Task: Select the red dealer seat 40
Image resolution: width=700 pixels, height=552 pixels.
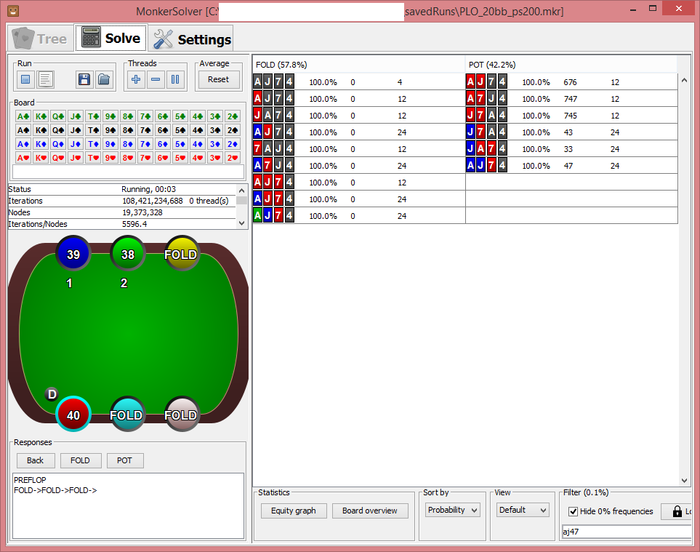Action: pyautogui.click(x=73, y=414)
